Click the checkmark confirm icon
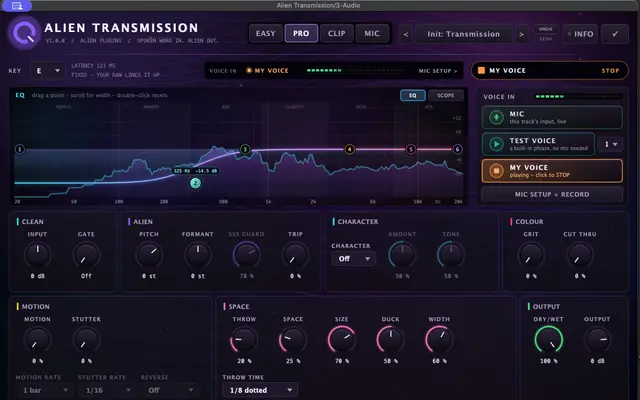 click(x=615, y=34)
